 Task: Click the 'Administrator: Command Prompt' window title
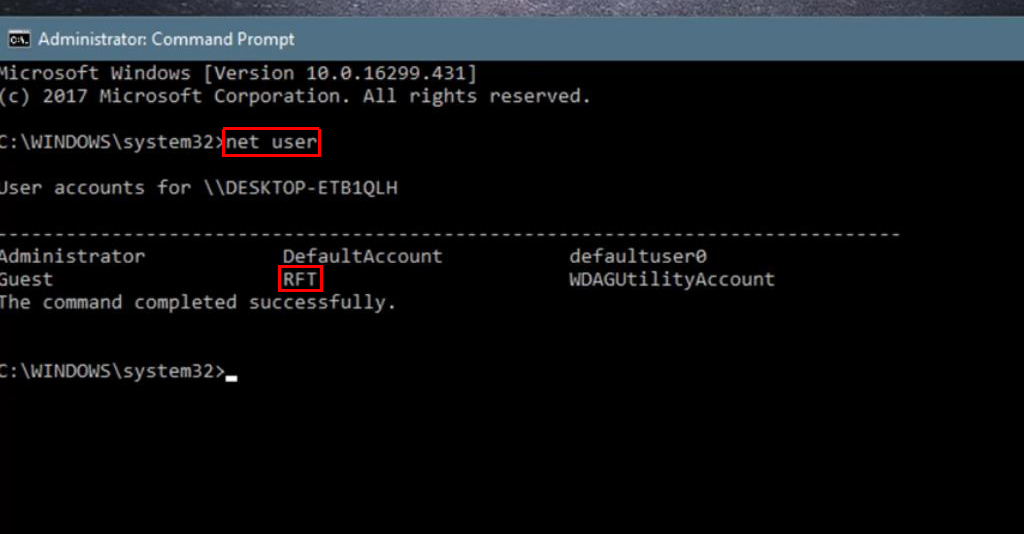click(166, 40)
